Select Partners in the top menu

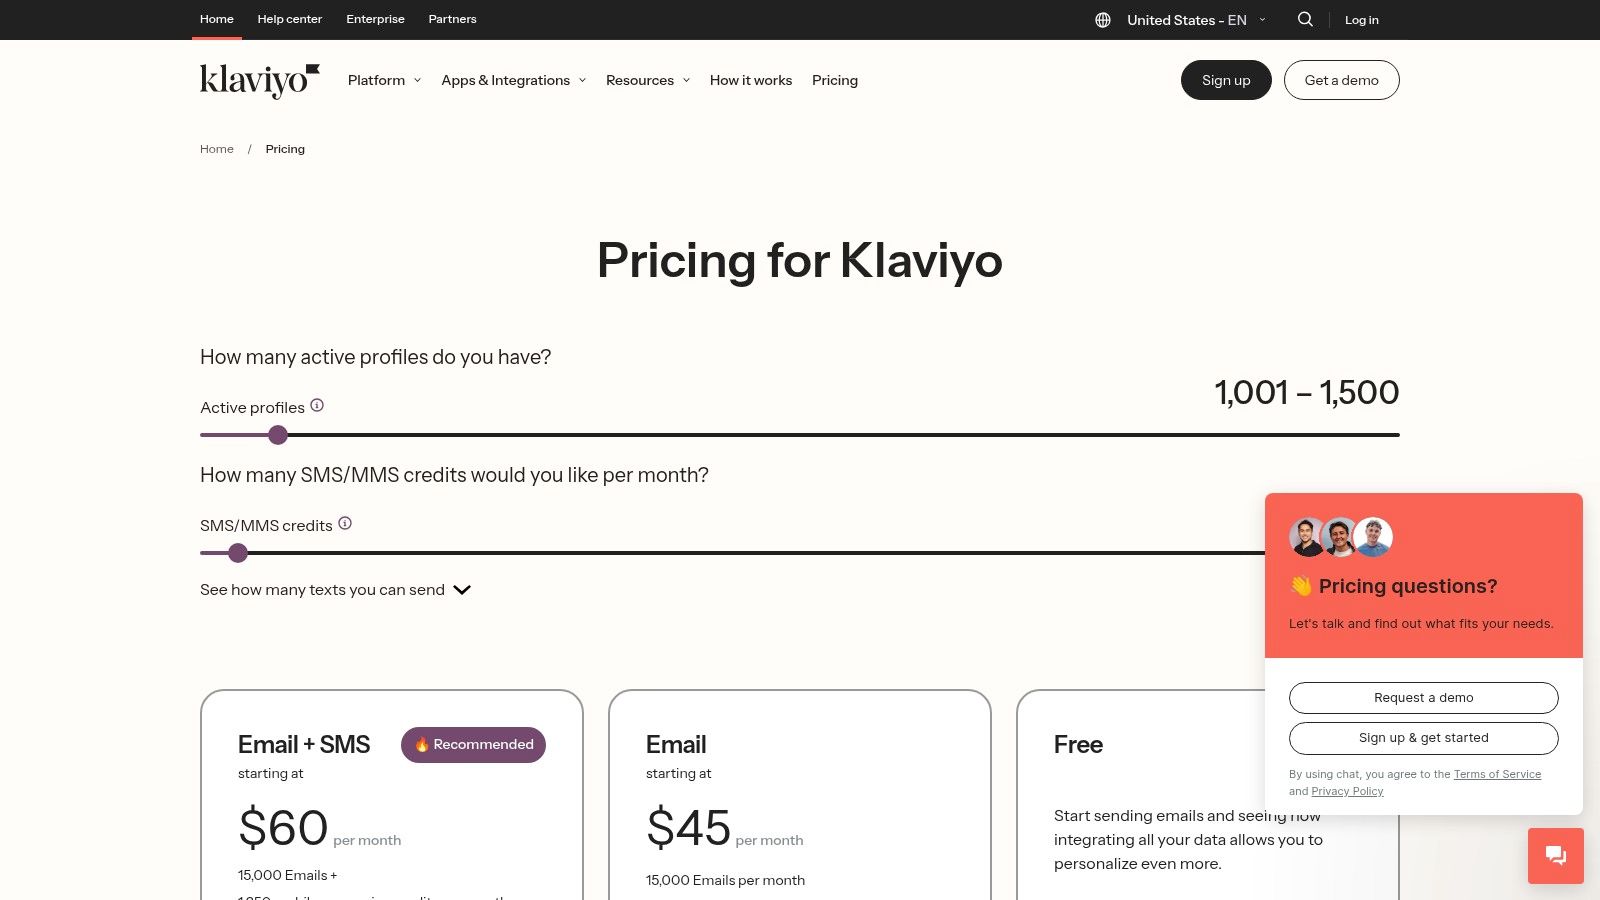pos(452,19)
